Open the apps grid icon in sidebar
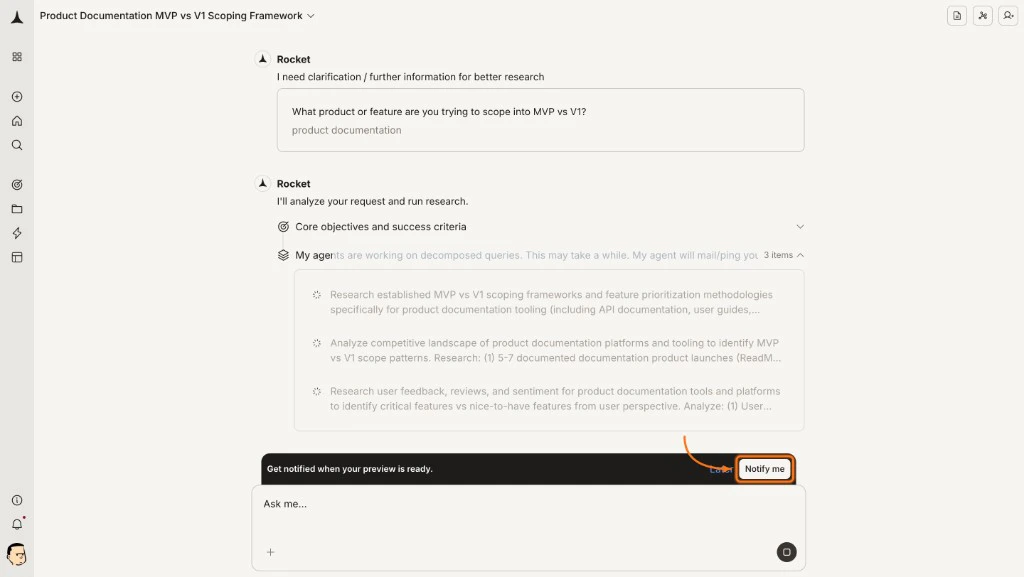This screenshot has width=1024, height=577. click(16, 57)
